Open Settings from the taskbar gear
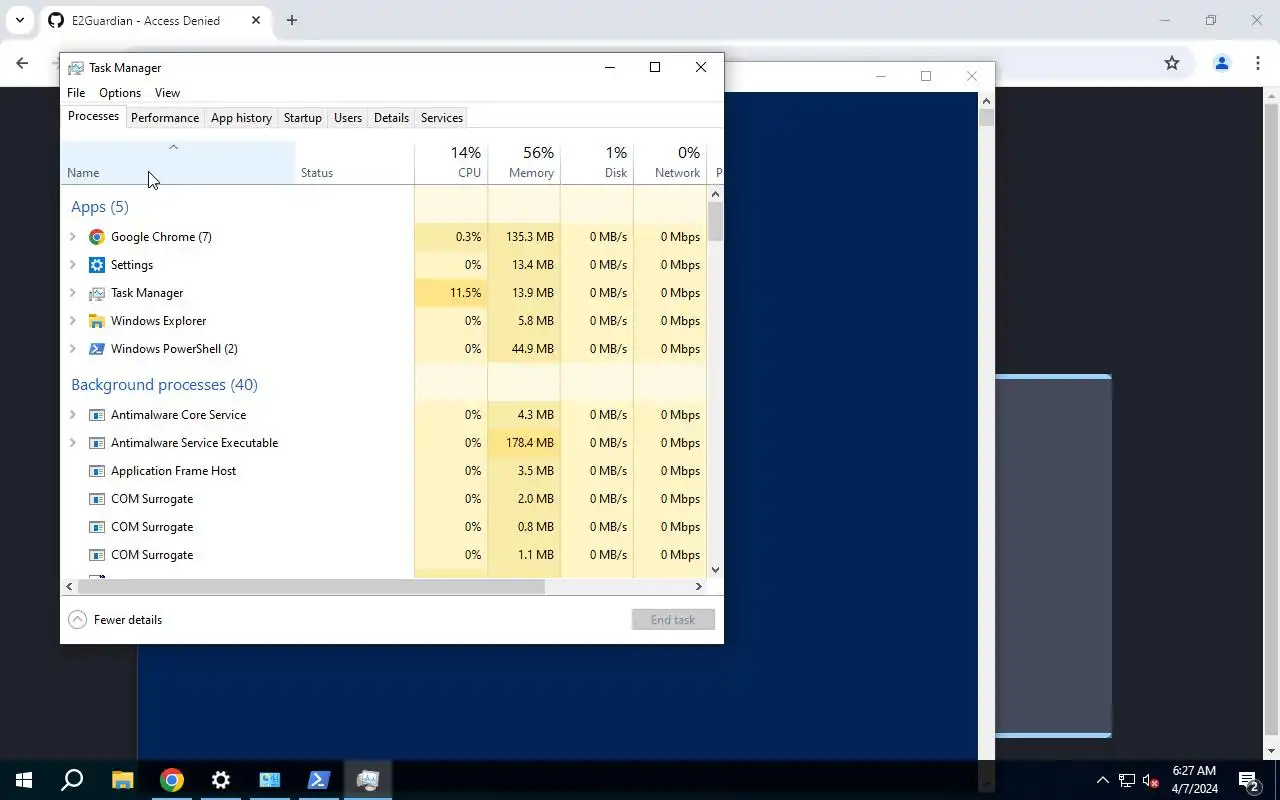Screen dimensions: 1280x800 pyautogui.click(x=221, y=780)
